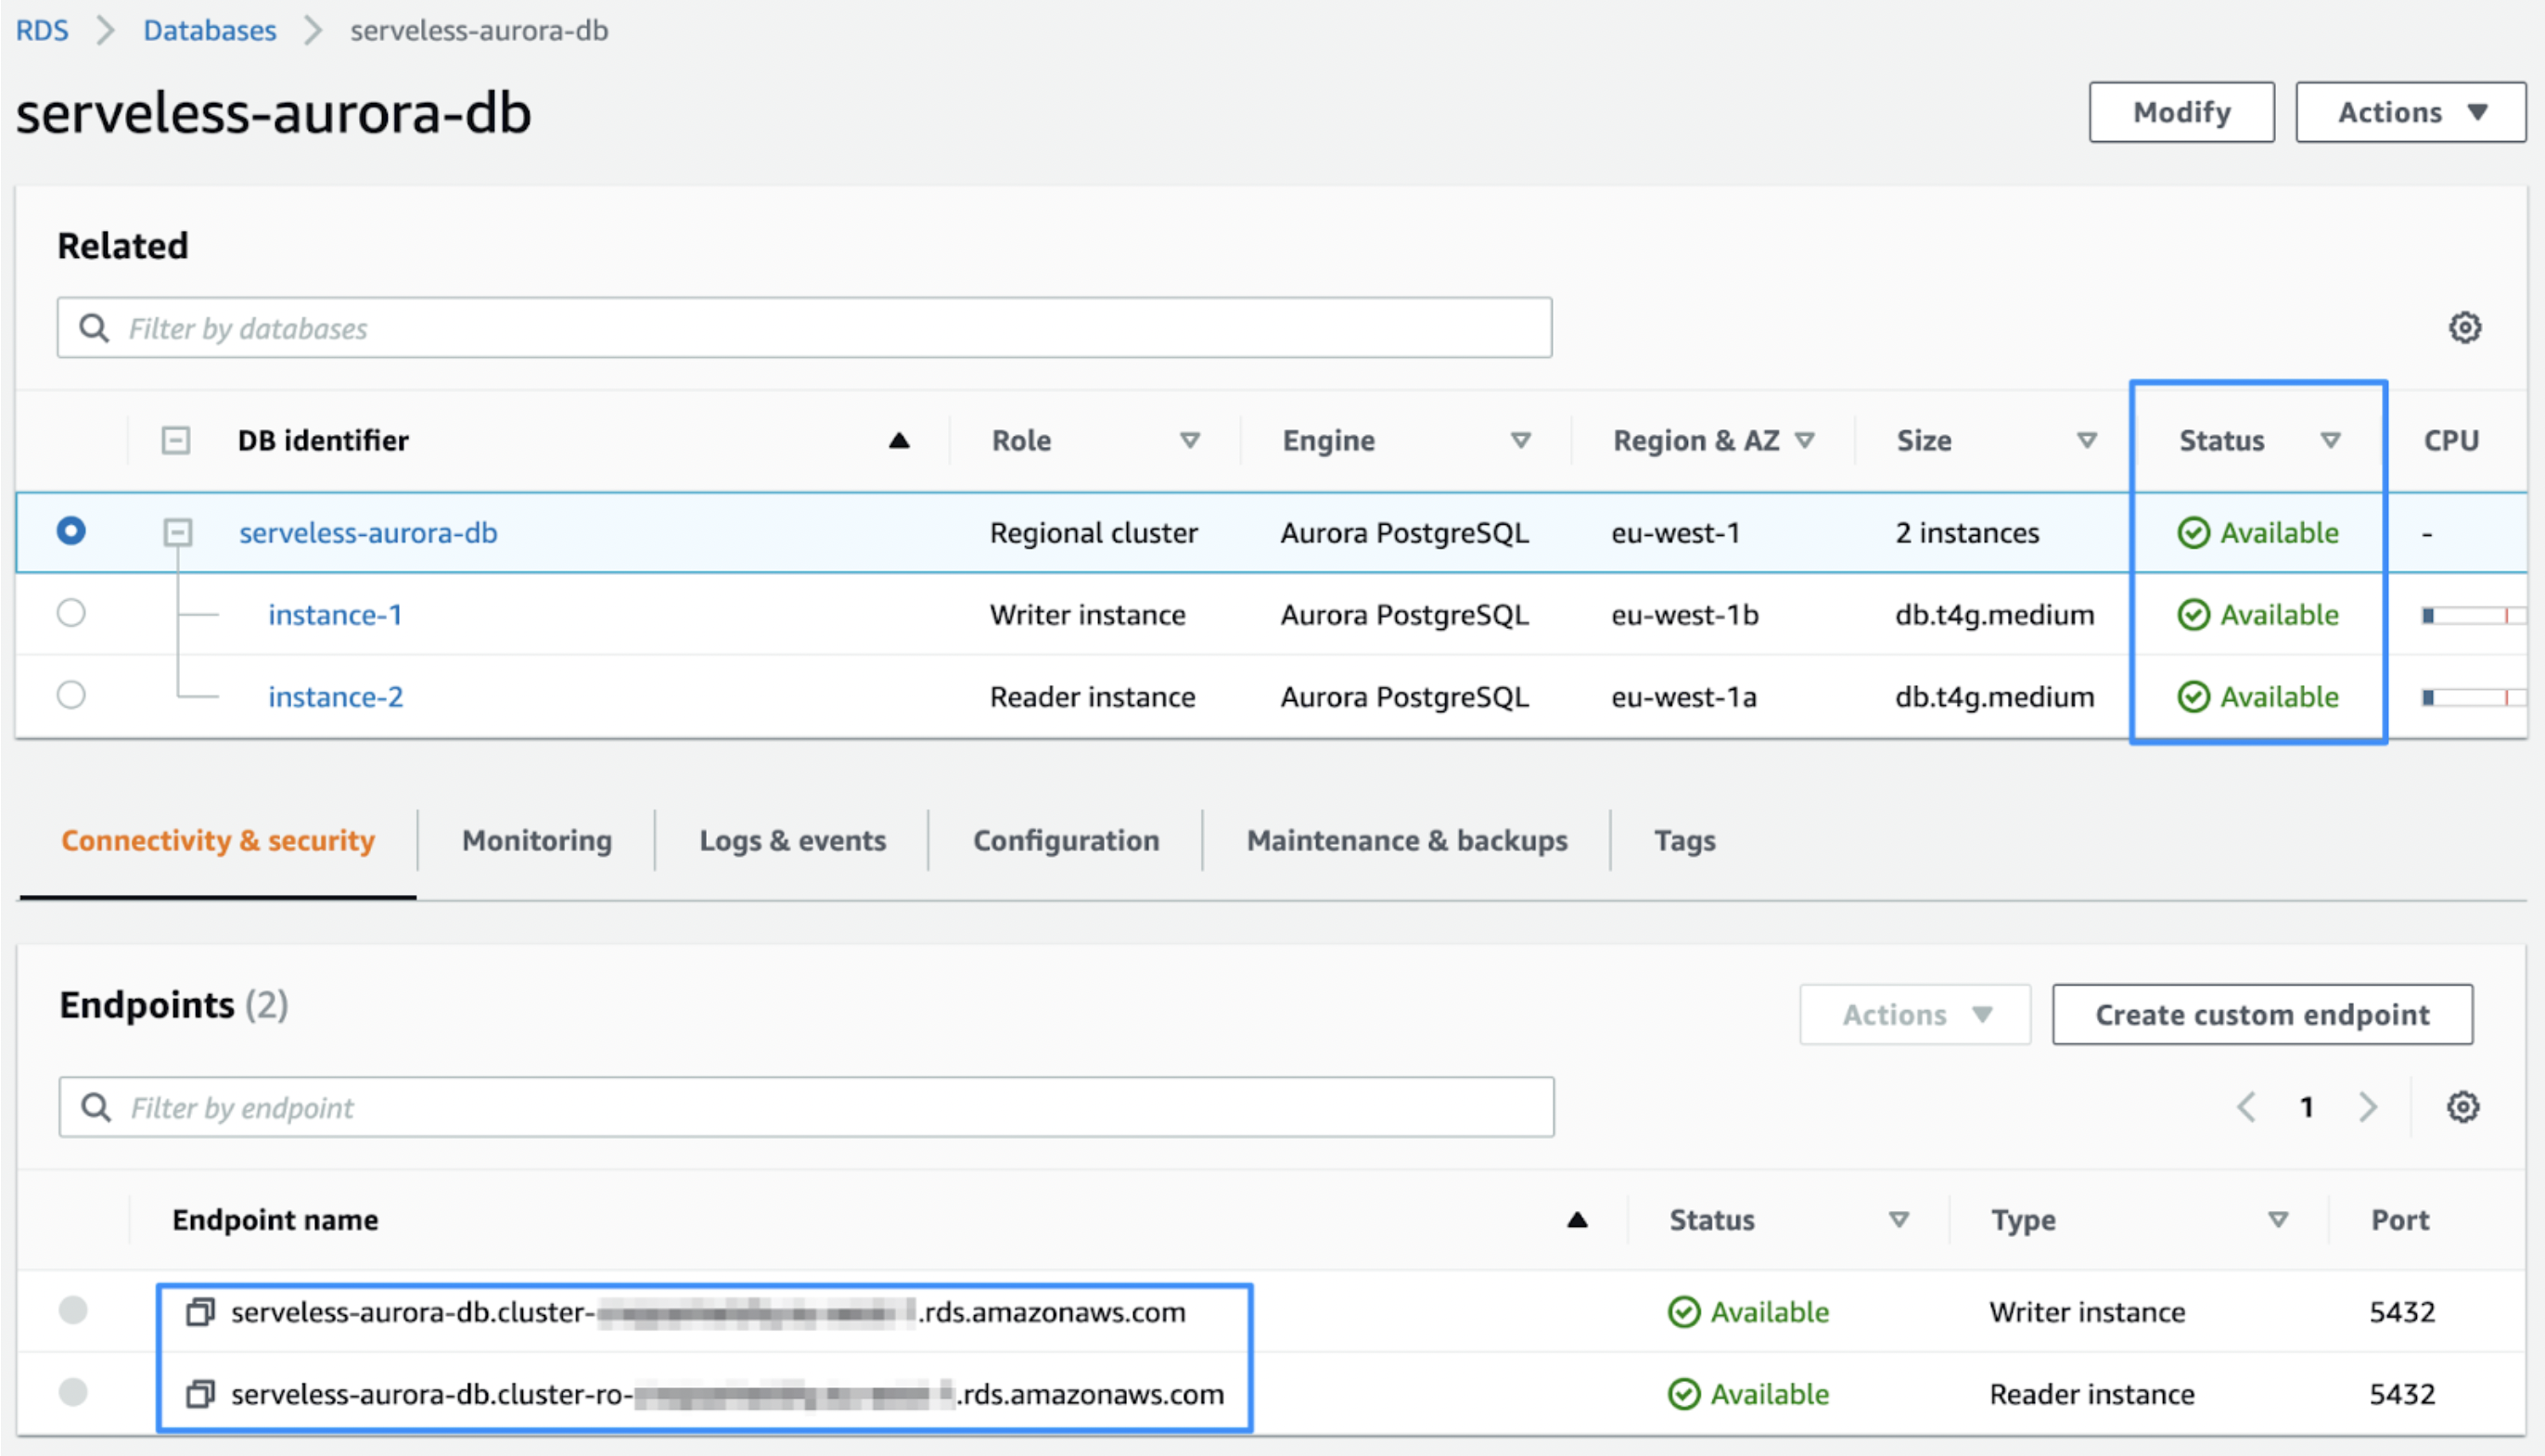Select the instance-1 radio button
Viewport: 2545px width, 1456px height.
[71, 613]
